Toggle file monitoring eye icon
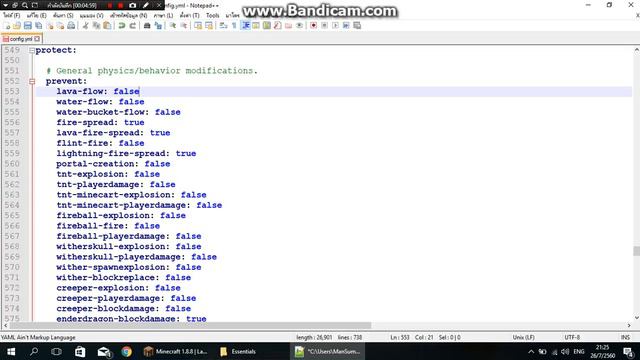 click(x=299, y=26)
